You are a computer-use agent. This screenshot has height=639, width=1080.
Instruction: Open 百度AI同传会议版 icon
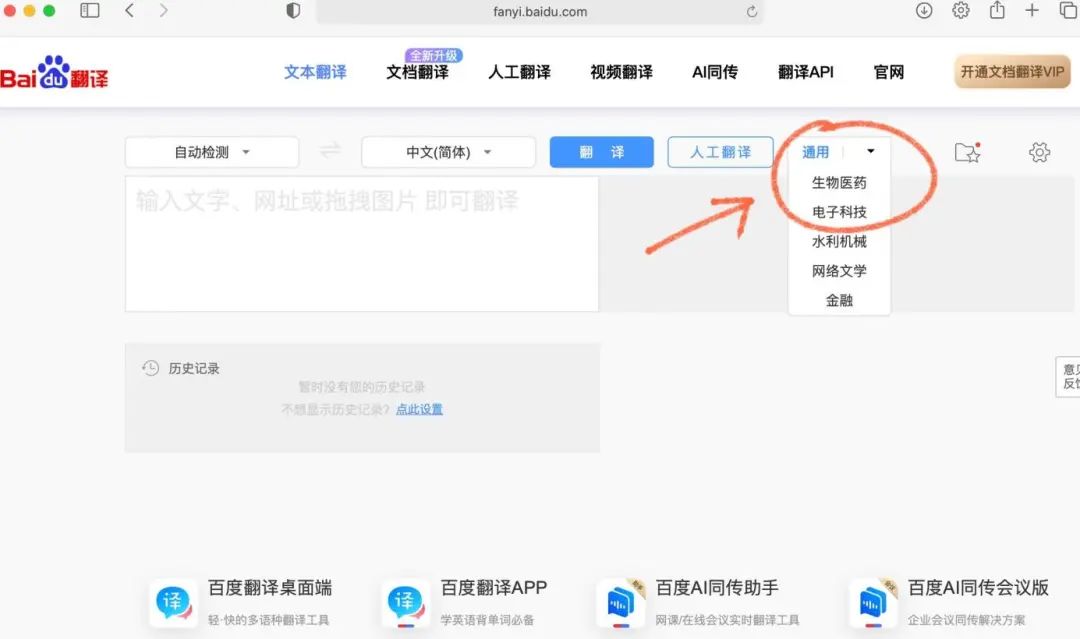coord(873,603)
